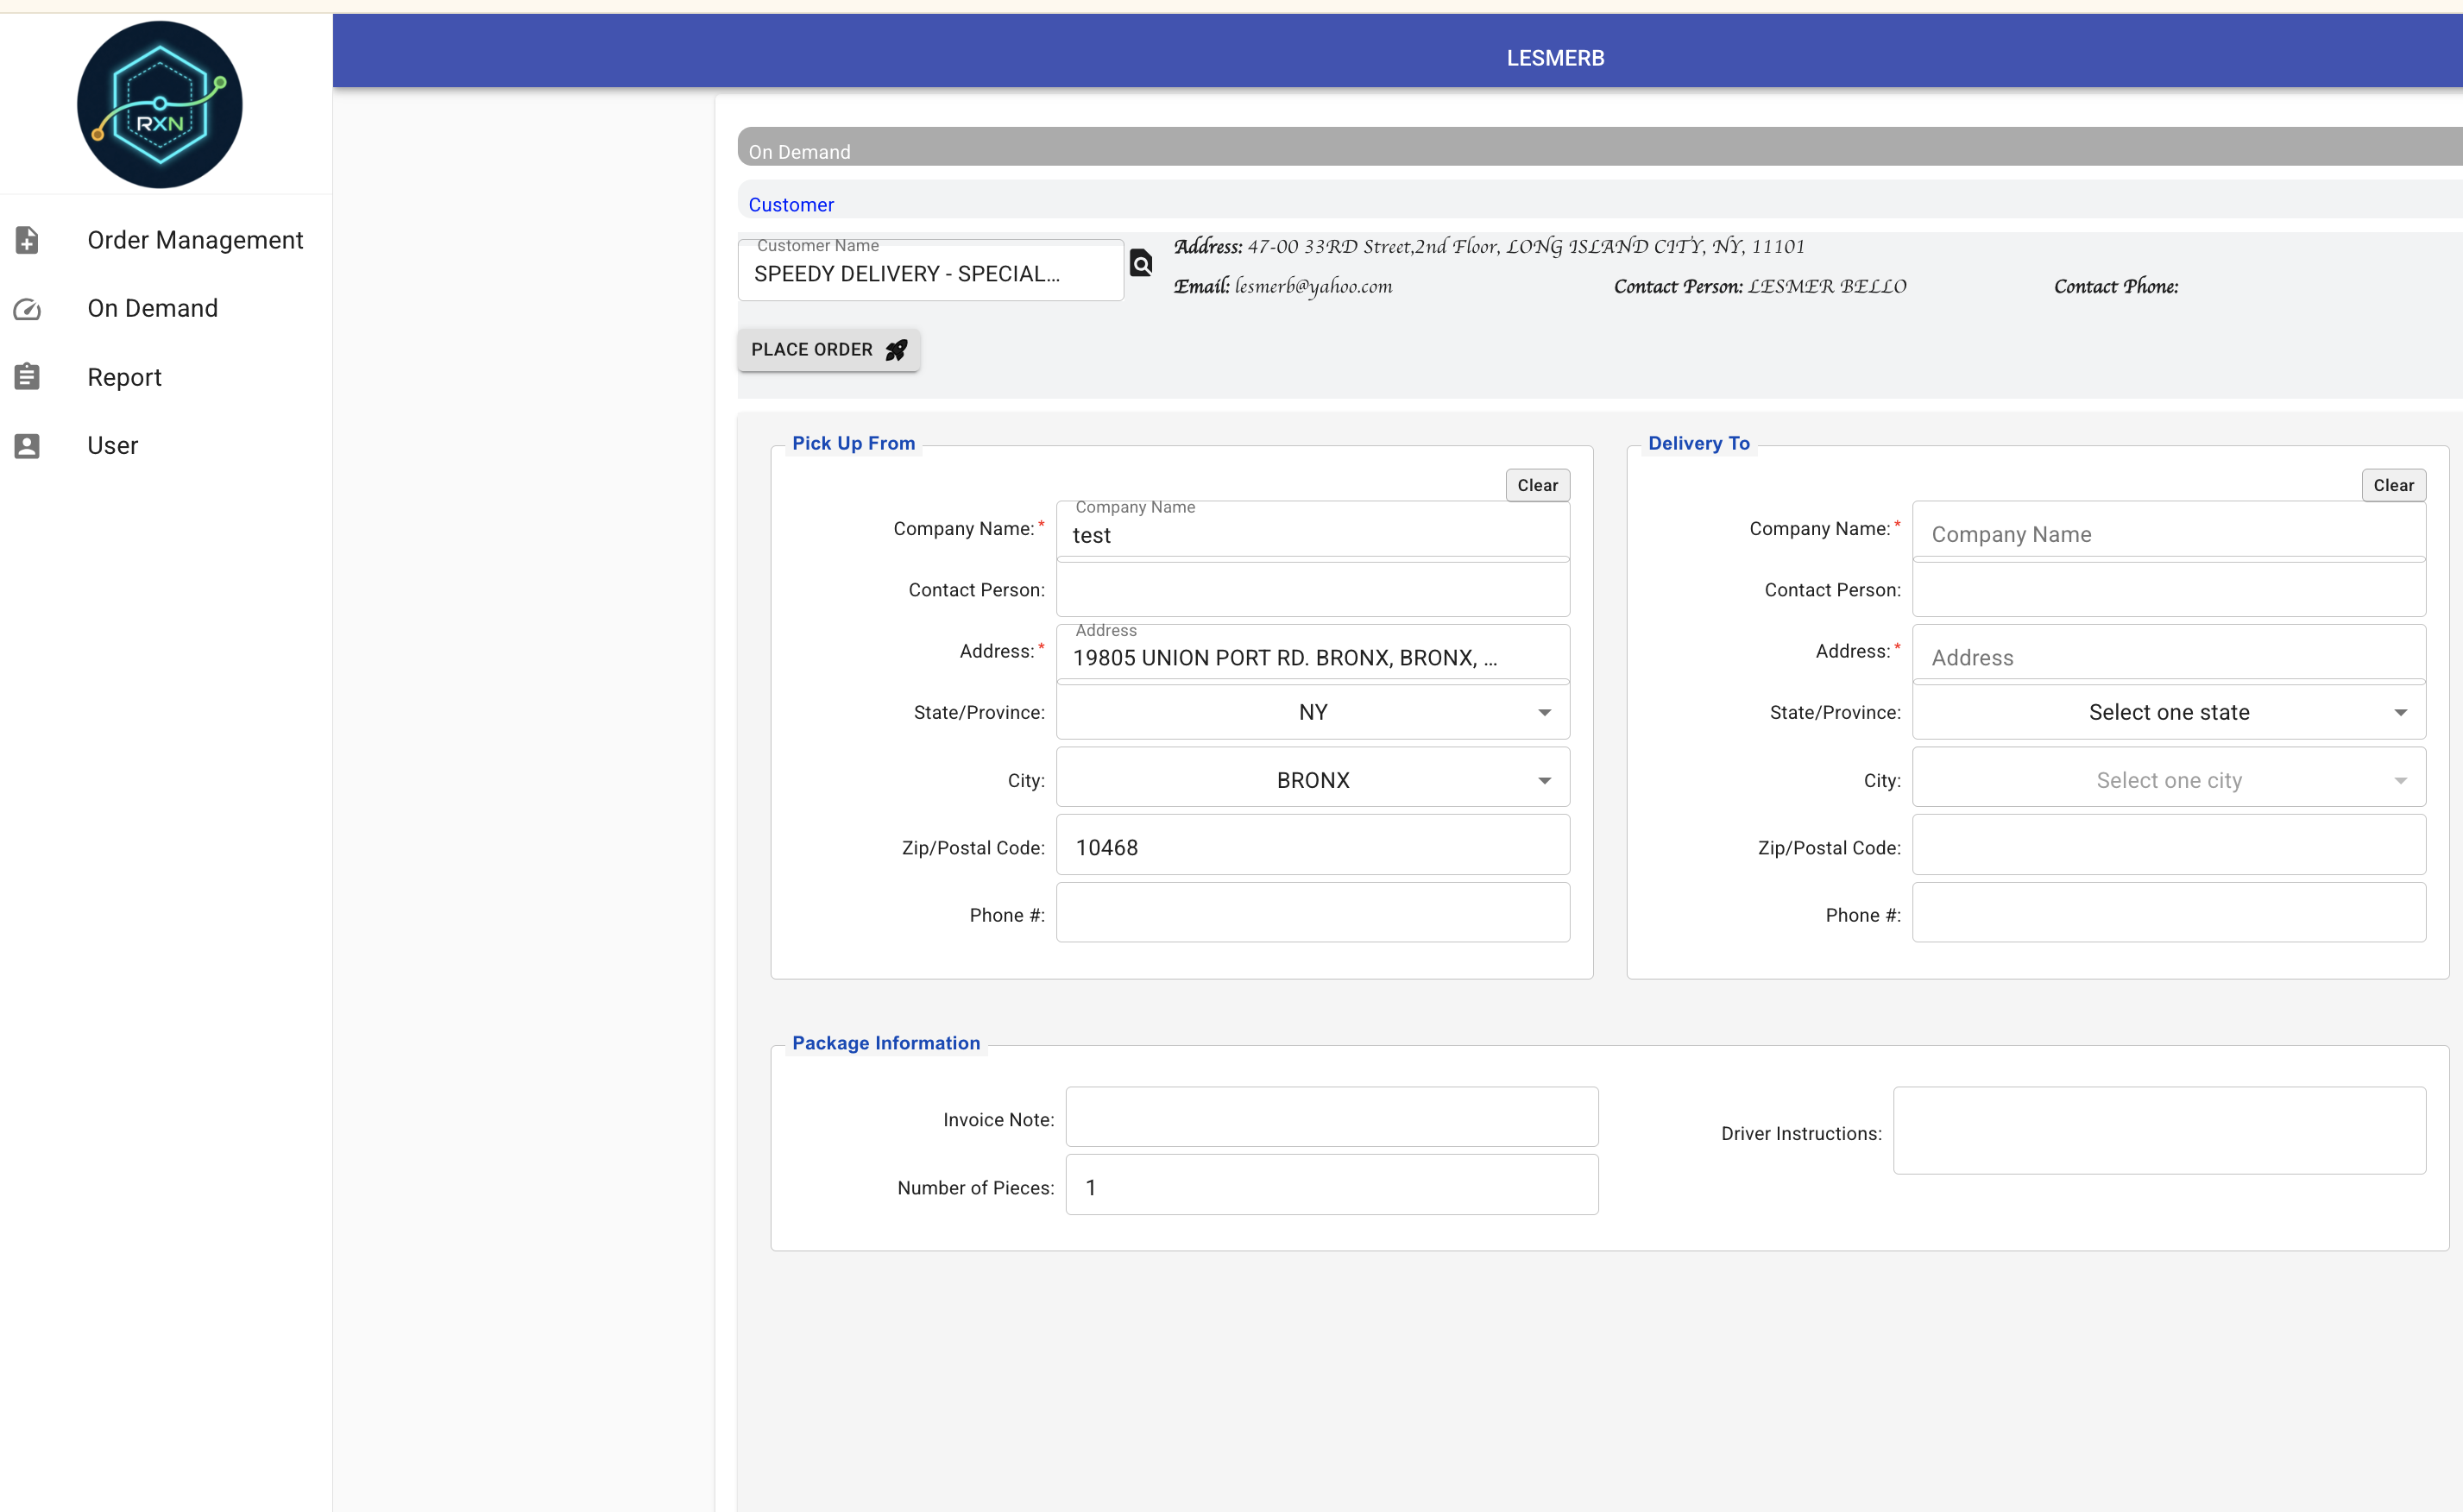
Task: Open the On Demand sidebar item
Action: (166, 309)
